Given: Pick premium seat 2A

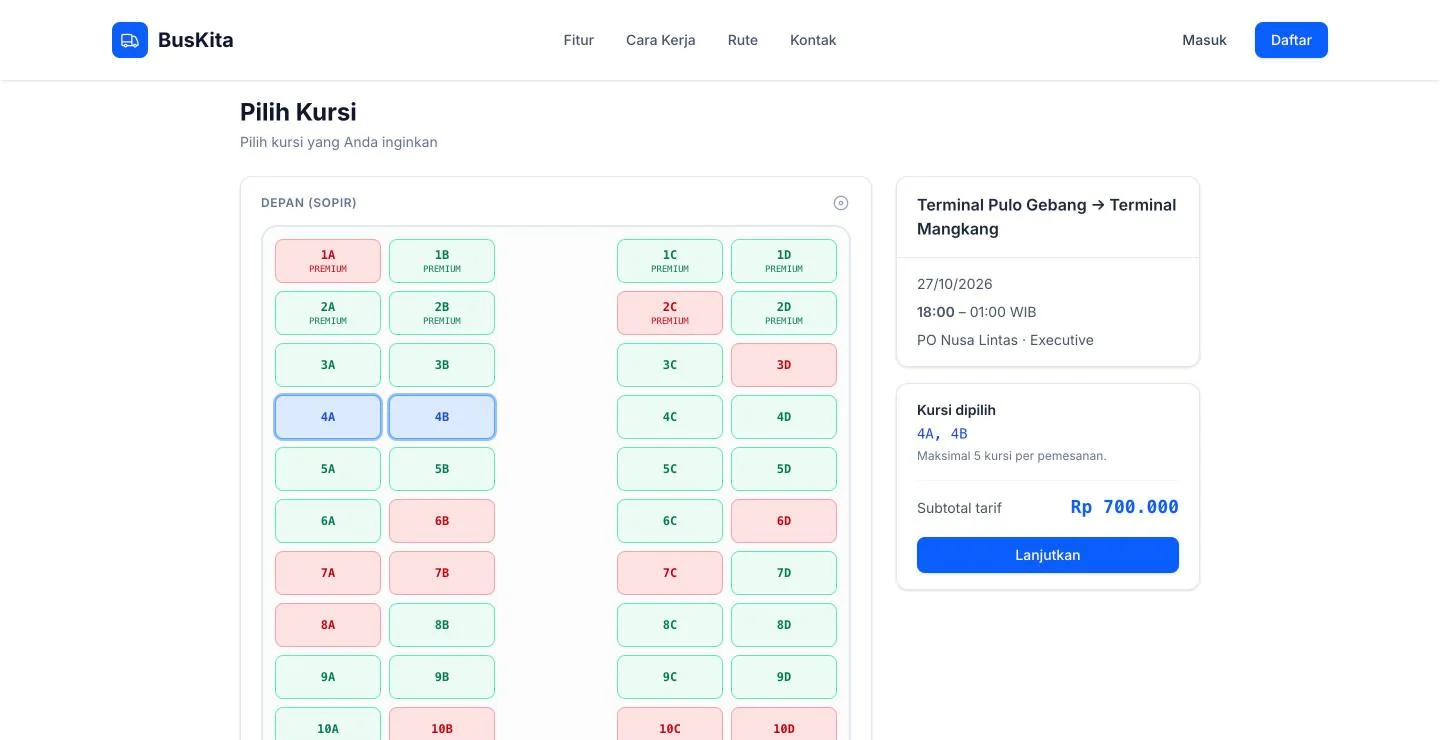Looking at the screenshot, I should coord(328,313).
